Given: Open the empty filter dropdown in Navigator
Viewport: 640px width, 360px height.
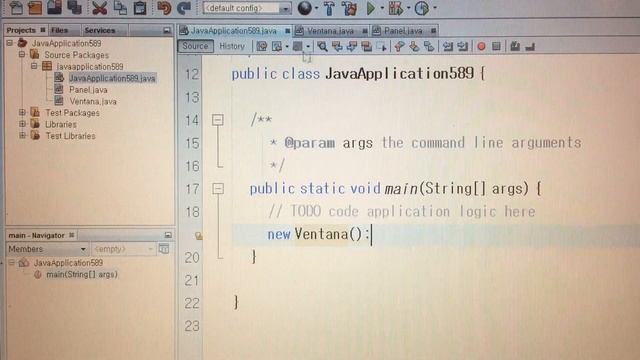Looking at the screenshot, I should tap(123, 249).
